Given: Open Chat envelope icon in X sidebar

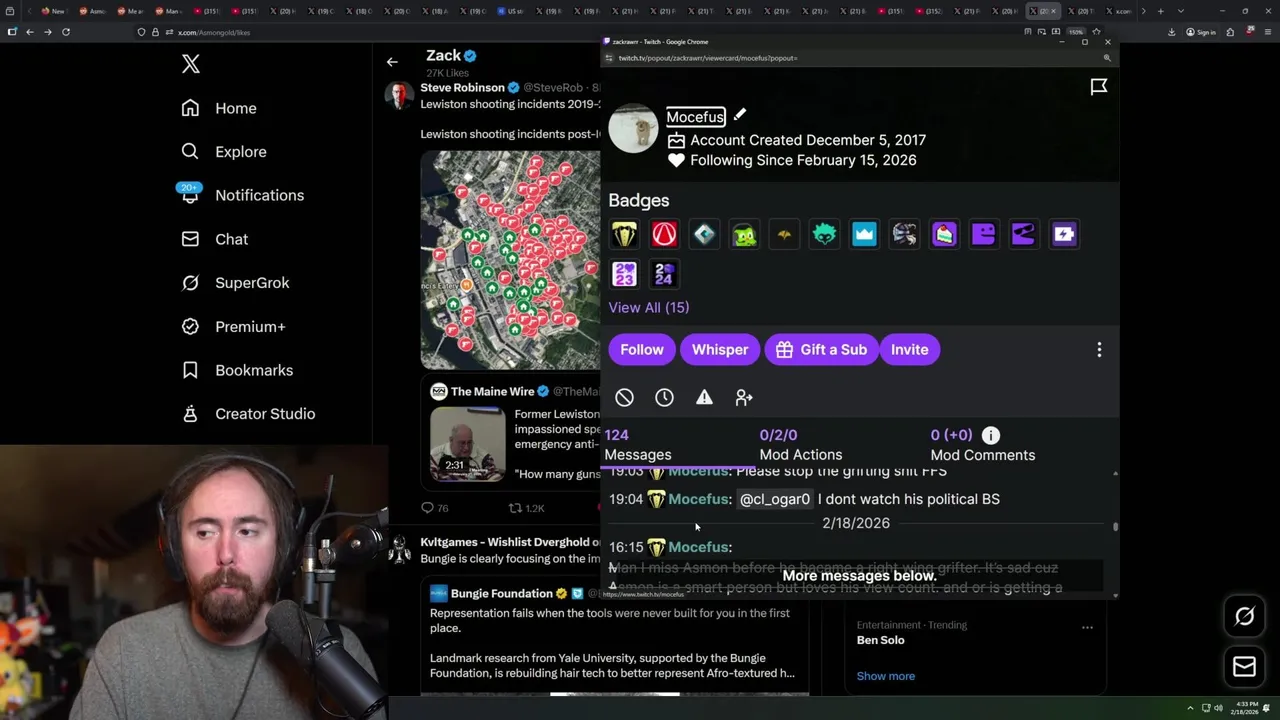Looking at the screenshot, I should [190, 239].
